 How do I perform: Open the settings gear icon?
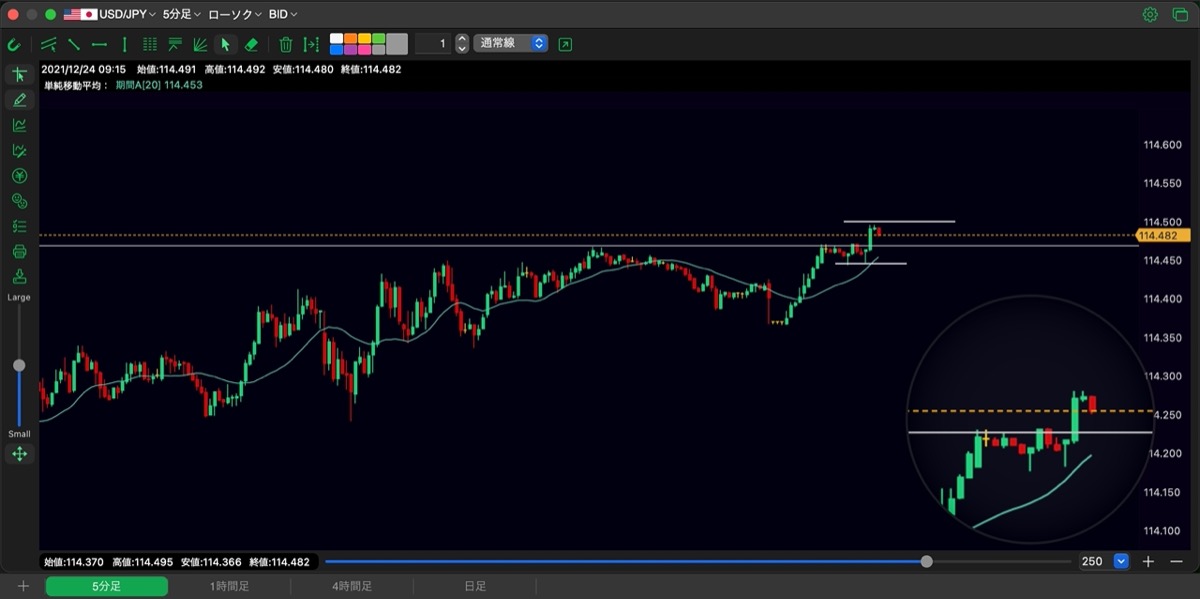click(1150, 14)
